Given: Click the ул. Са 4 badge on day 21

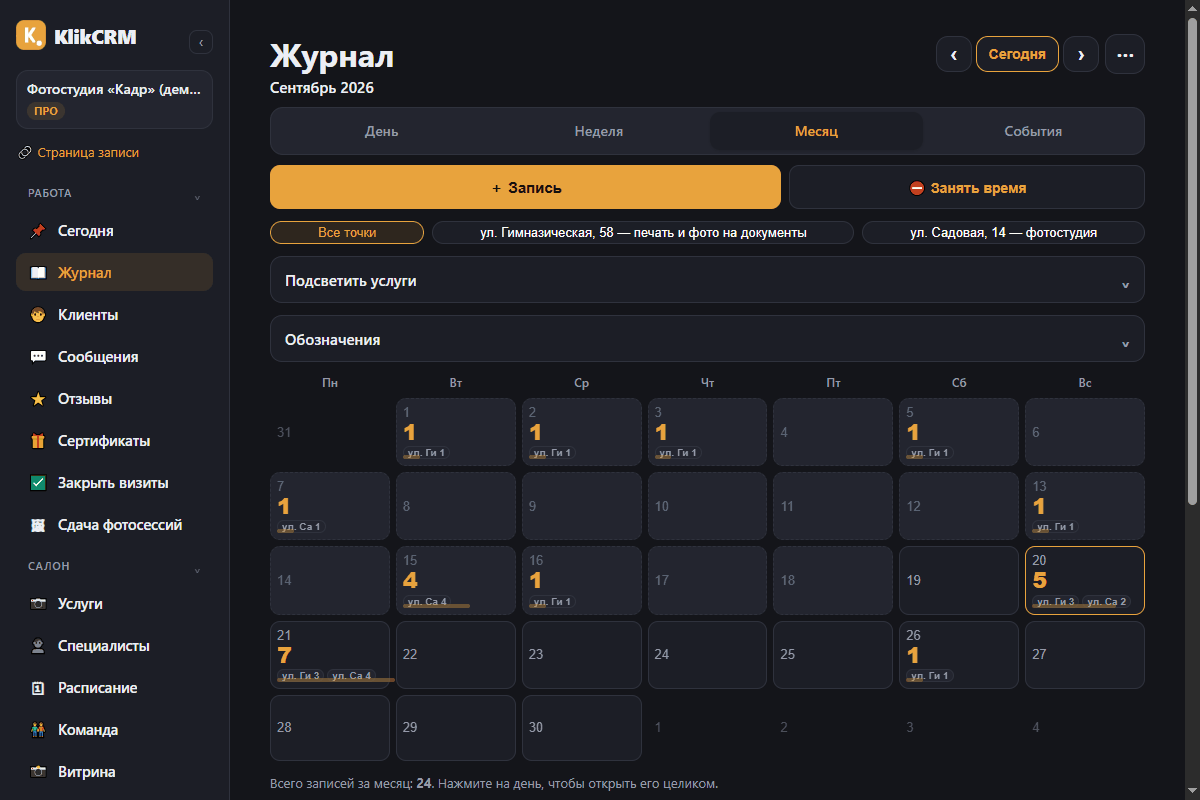Looking at the screenshot, I should point(351,677).
